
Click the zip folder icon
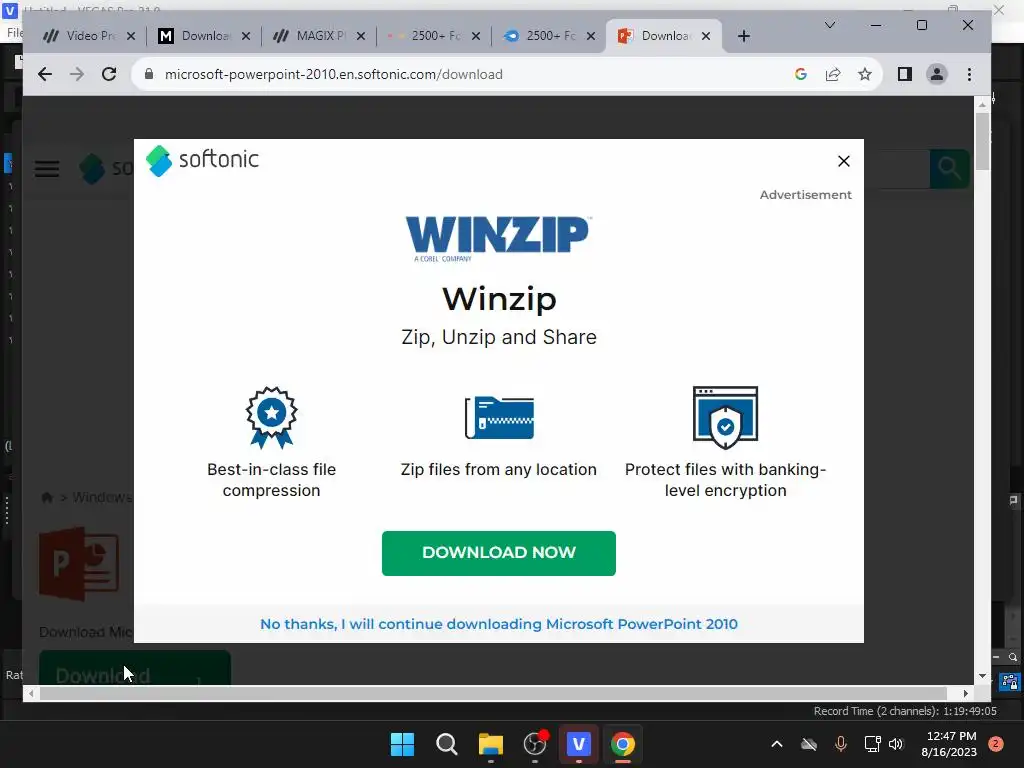coord(499,417)
